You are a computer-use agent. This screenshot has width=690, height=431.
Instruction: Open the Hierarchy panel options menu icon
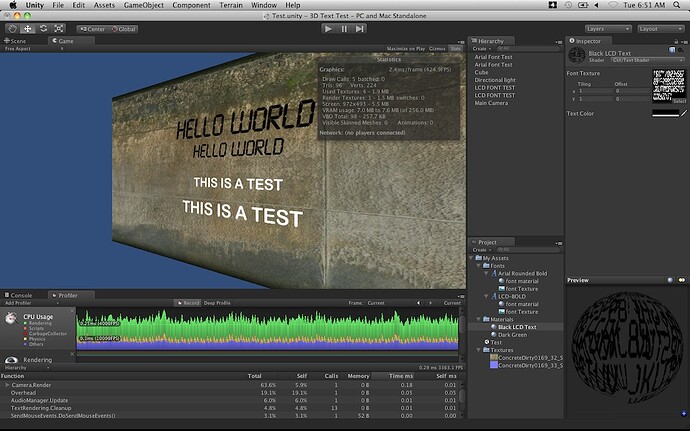[559, 42]
